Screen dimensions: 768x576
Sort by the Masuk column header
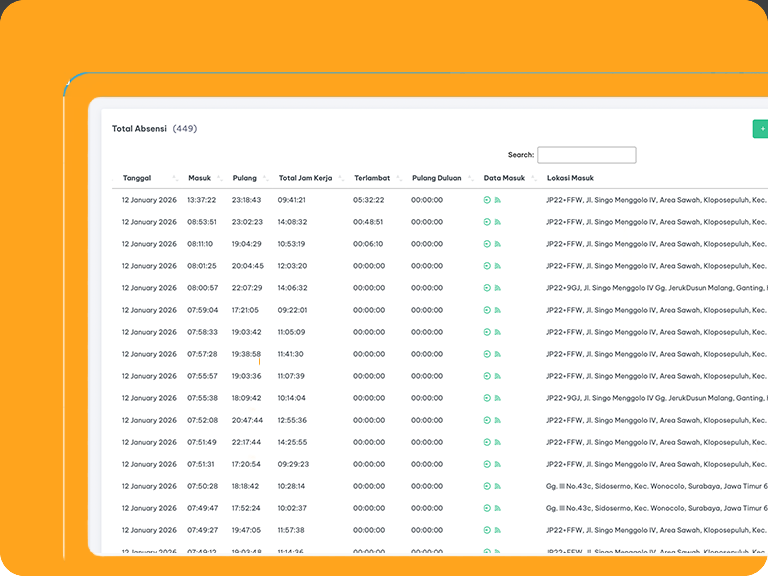click(199, 178)
